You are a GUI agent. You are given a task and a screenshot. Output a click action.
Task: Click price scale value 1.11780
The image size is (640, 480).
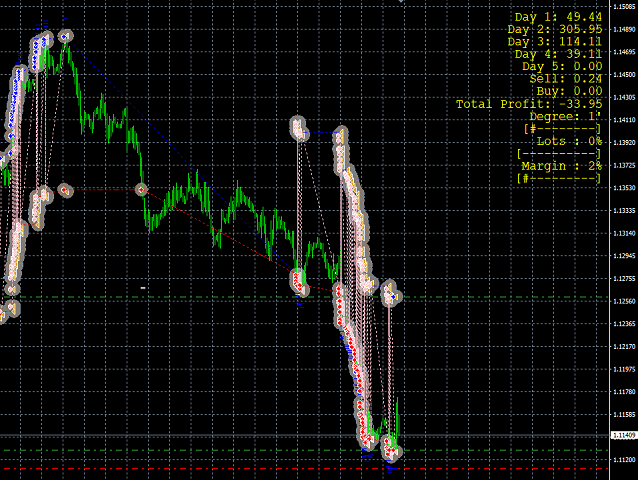click(x=624, y=392)
